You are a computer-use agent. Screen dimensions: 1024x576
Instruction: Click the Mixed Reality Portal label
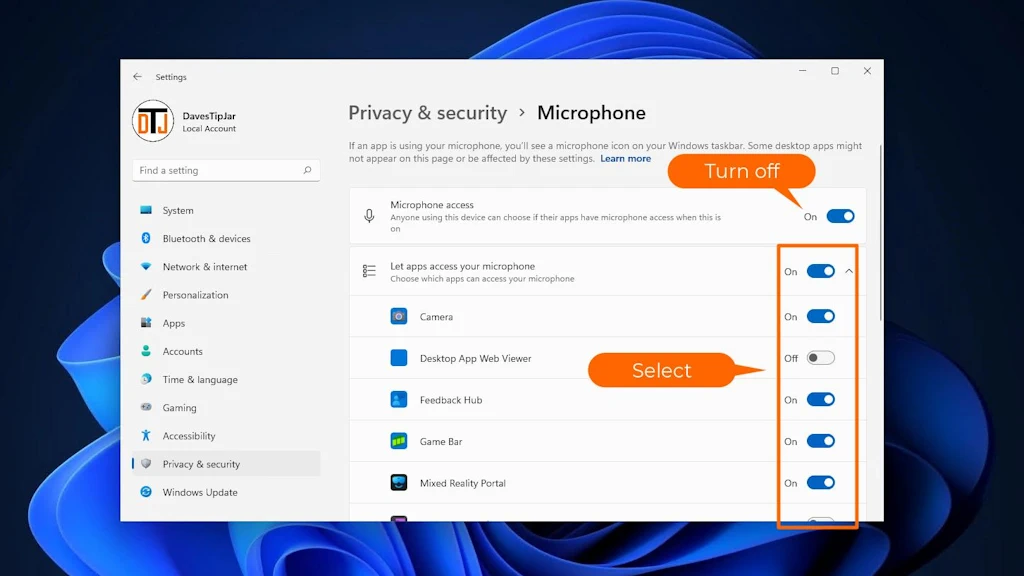point(462,483)
